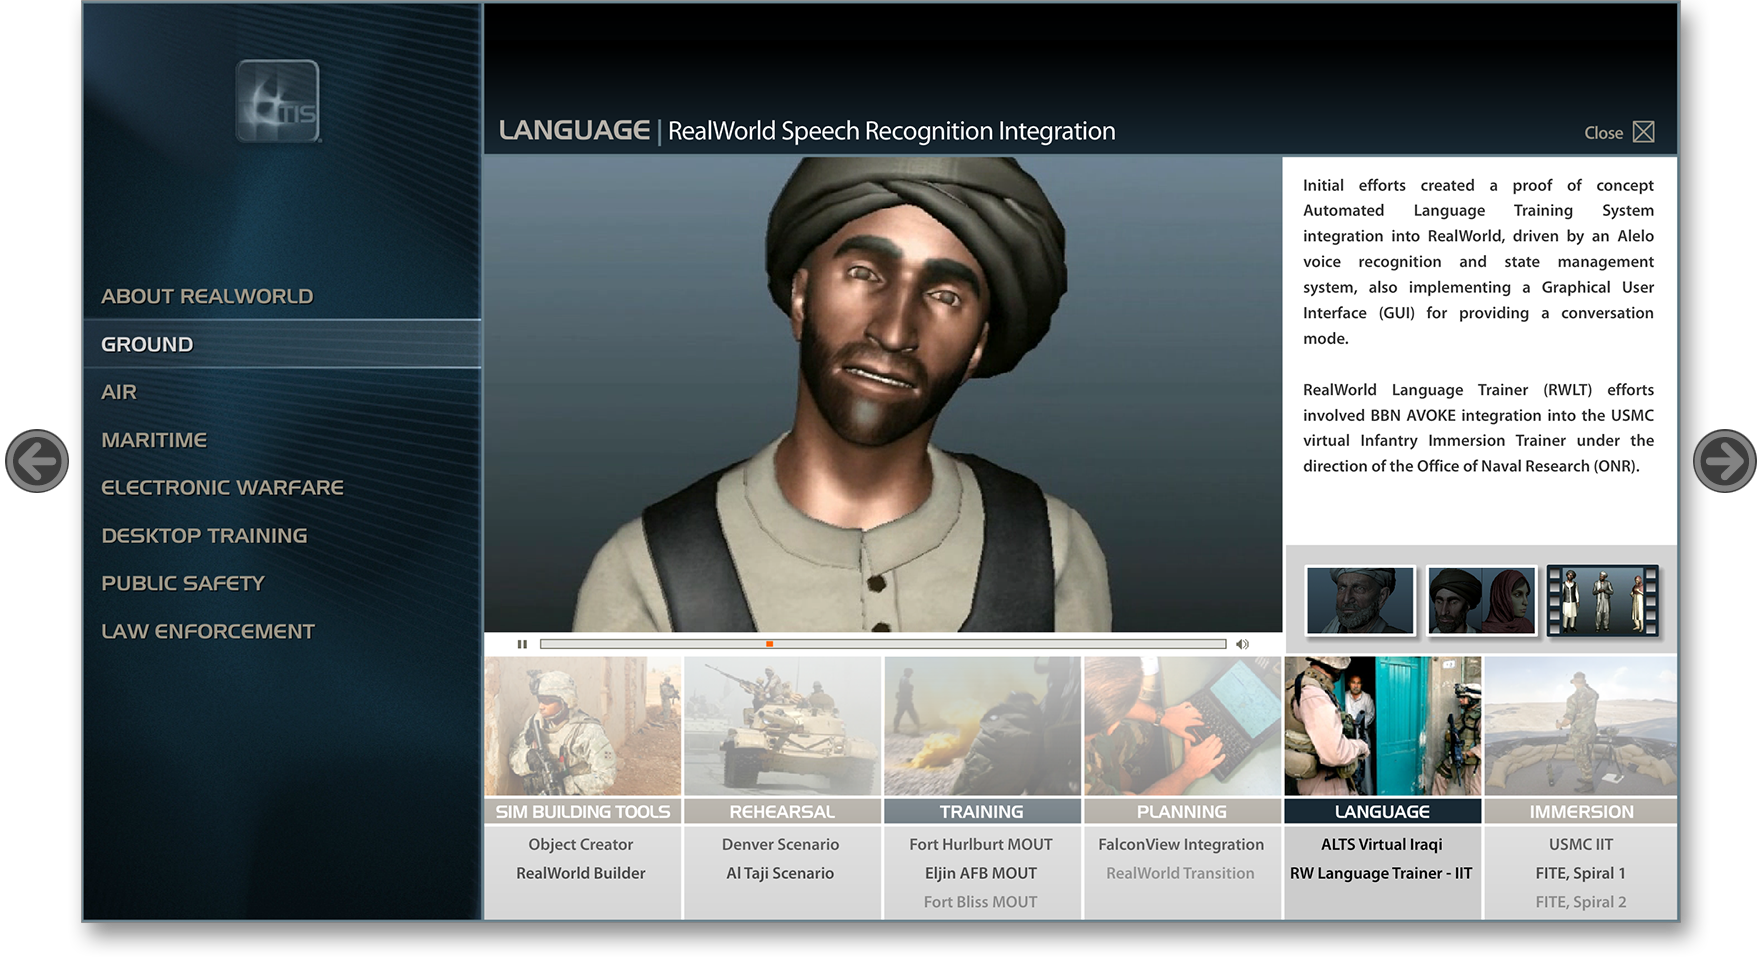
Task: Open the Denver Scenario link
Action: pos(780,844)
